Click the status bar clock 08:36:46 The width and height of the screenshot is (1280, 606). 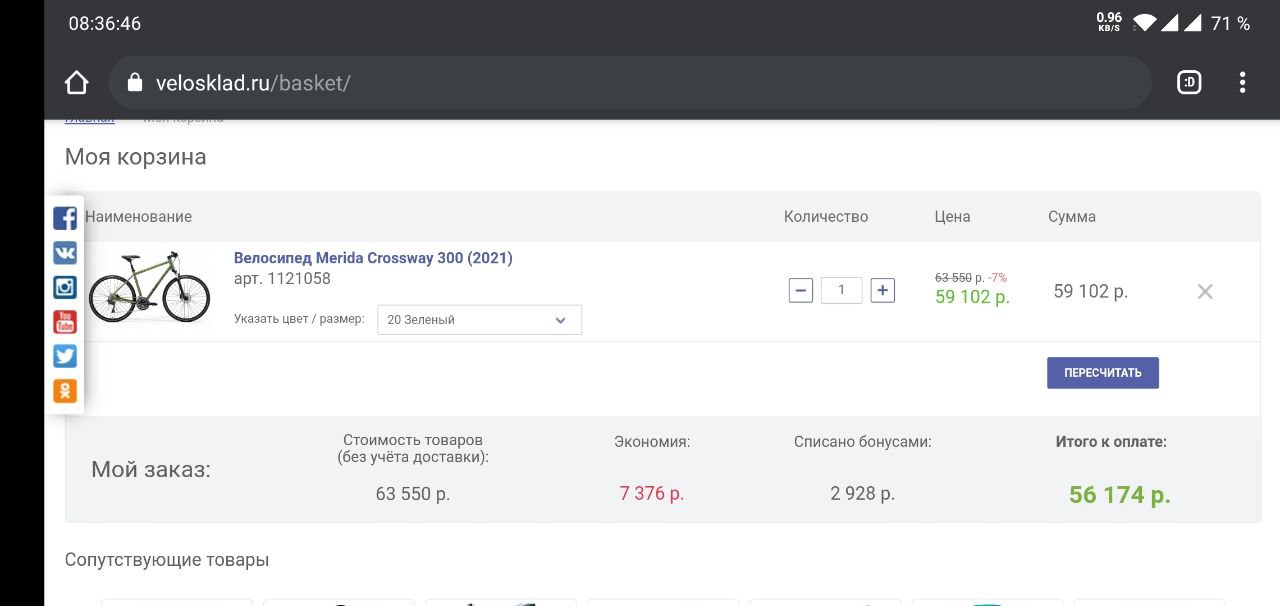(x=105, y=23)
